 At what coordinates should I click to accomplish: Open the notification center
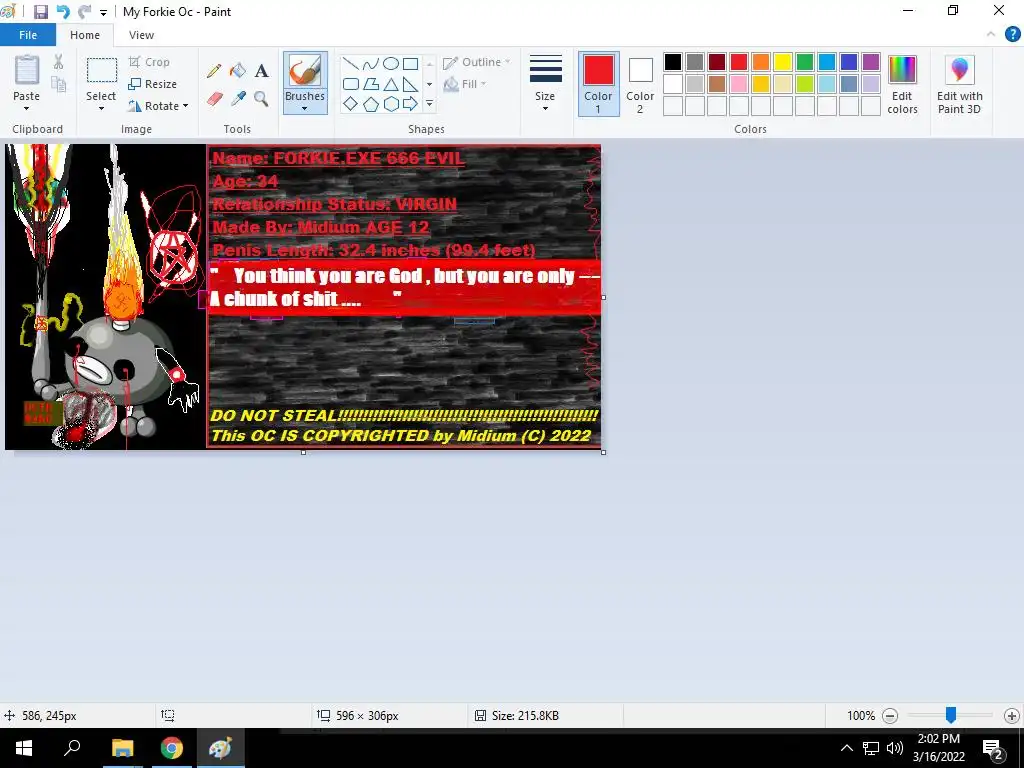993,748
